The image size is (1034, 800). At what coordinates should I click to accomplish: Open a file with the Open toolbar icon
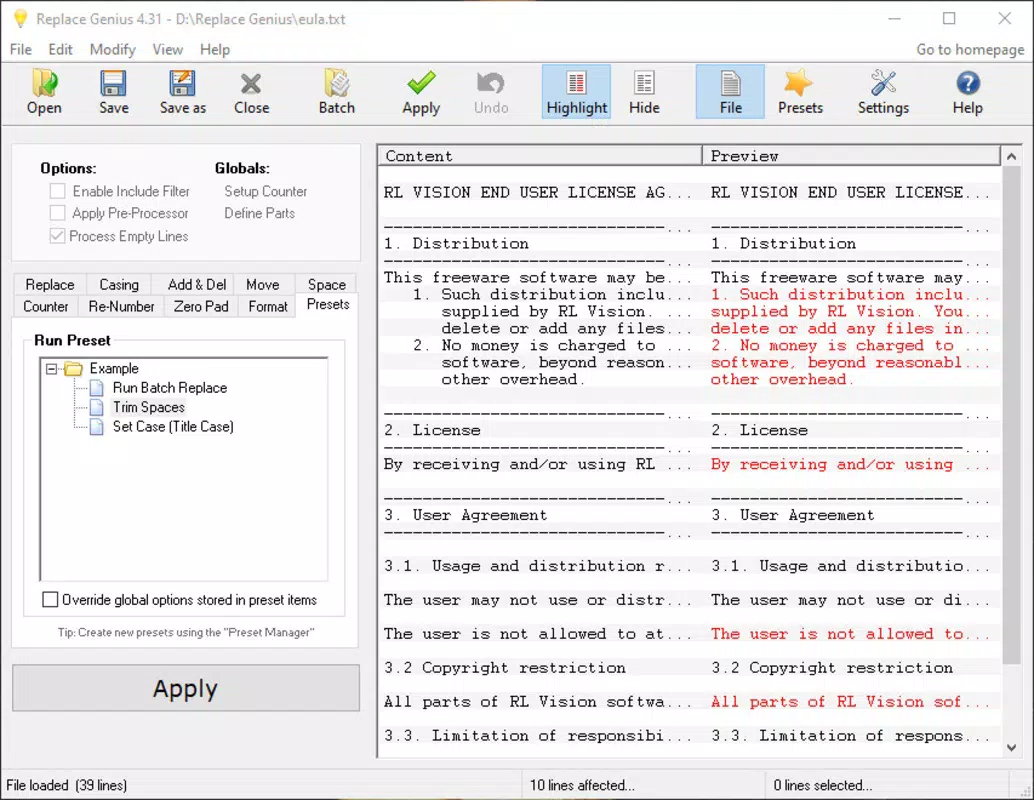tap(44, 92)
